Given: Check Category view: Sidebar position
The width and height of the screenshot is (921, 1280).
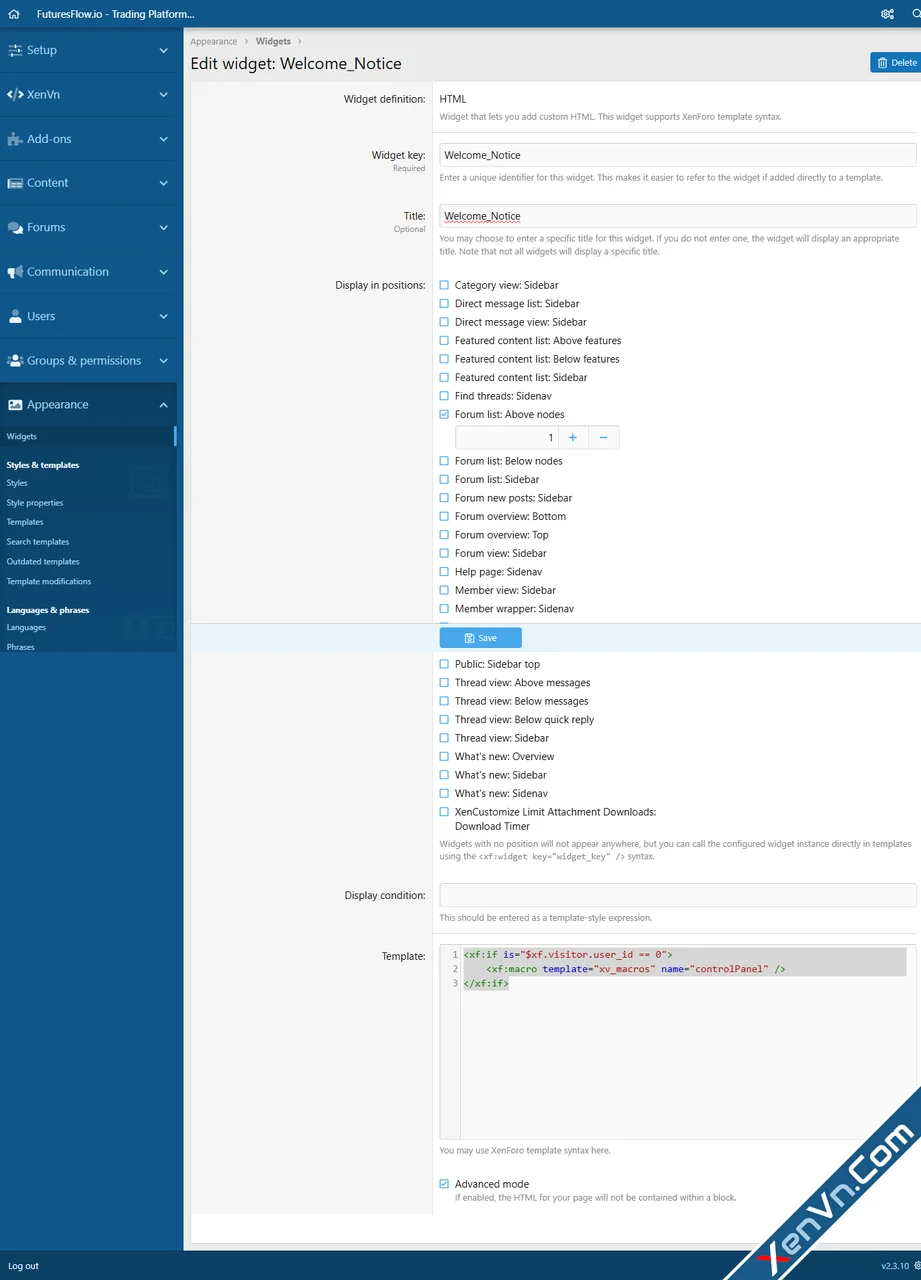Looking at the screenshot, I should point(444,285).
